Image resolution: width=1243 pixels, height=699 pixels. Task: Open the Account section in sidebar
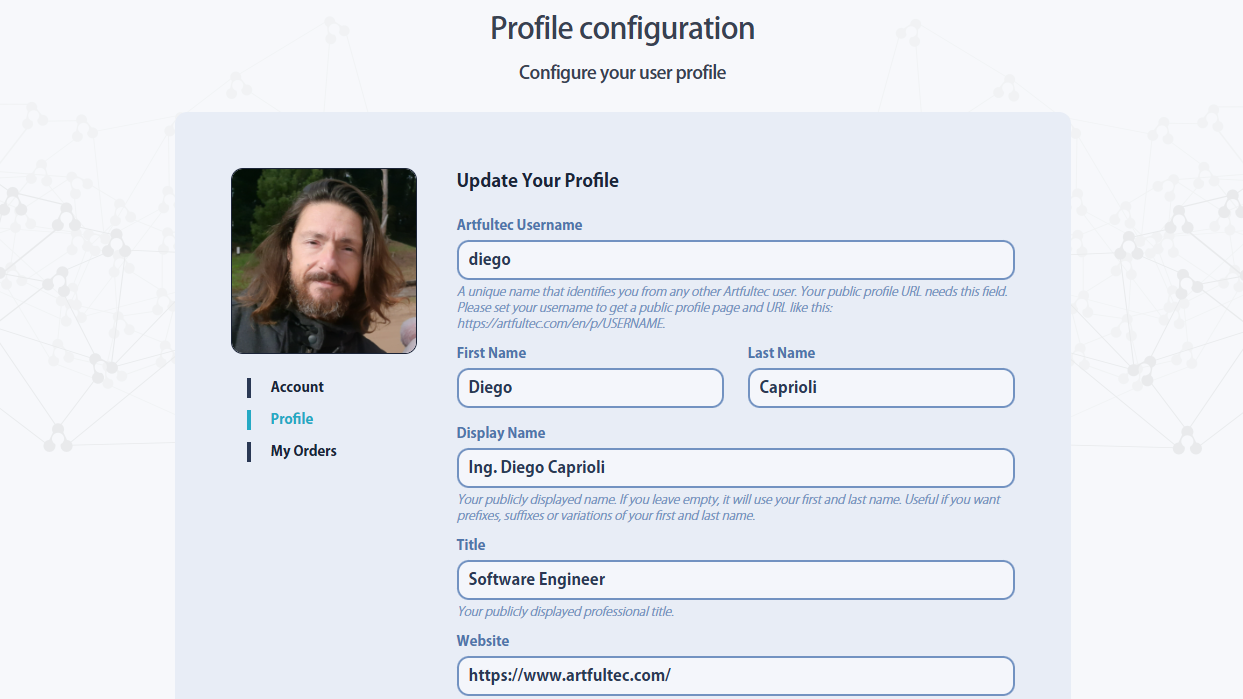[x=297, y=387]
